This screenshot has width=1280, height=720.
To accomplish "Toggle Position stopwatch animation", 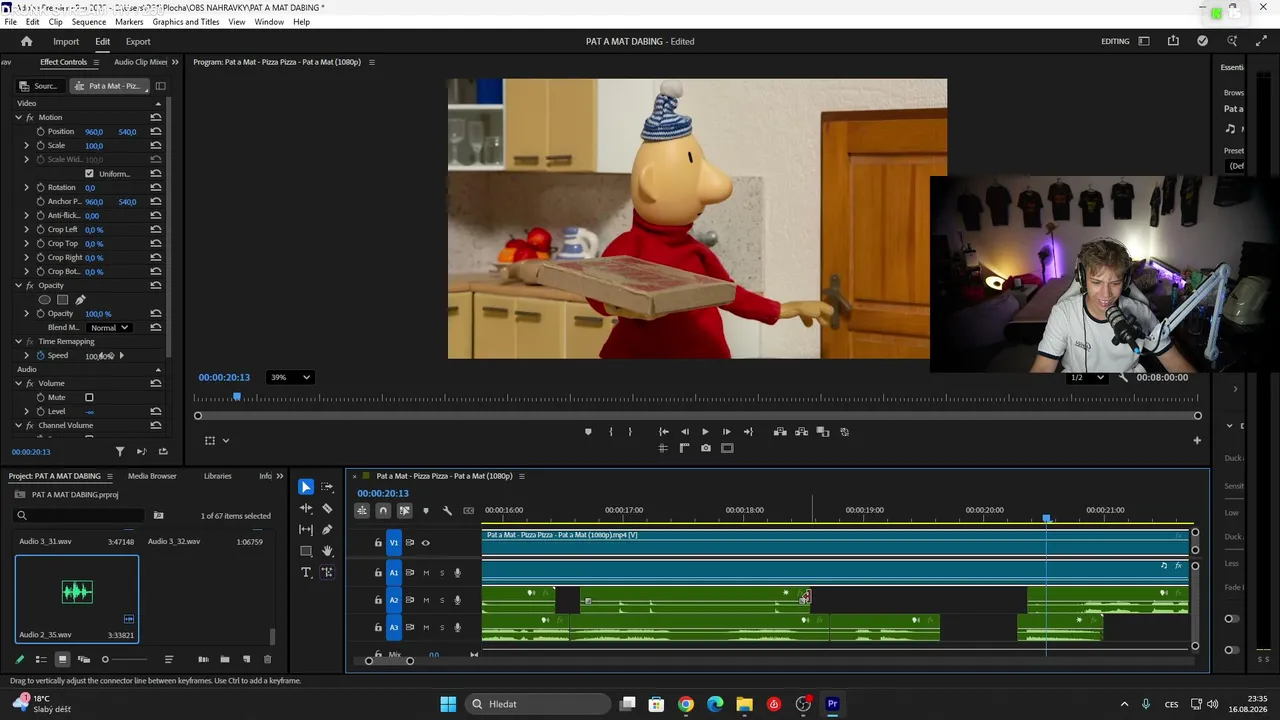I will click(x=40, y=132).
